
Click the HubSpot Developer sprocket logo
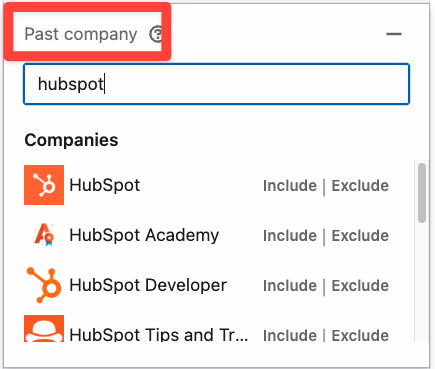point(44,285)
